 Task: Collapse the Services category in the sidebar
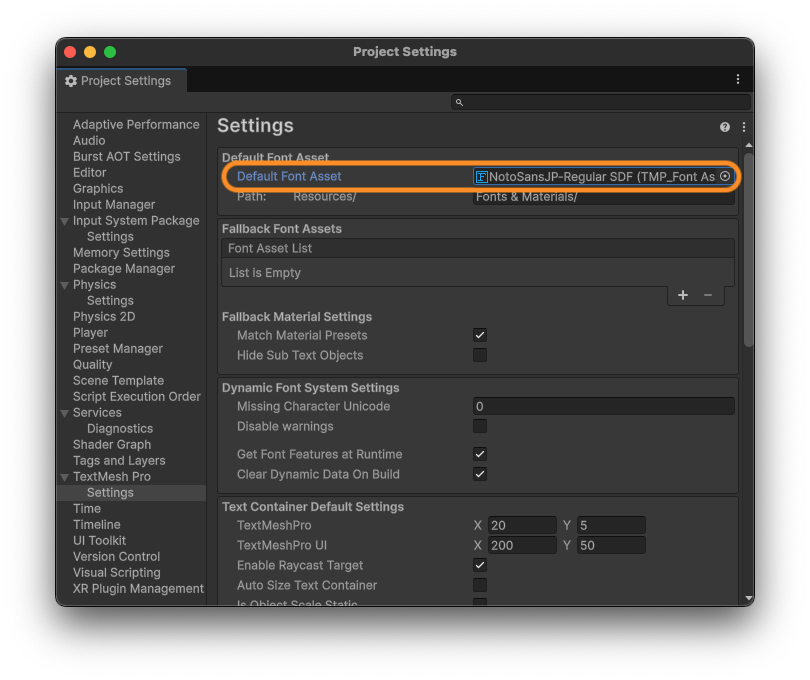[64, 412]
